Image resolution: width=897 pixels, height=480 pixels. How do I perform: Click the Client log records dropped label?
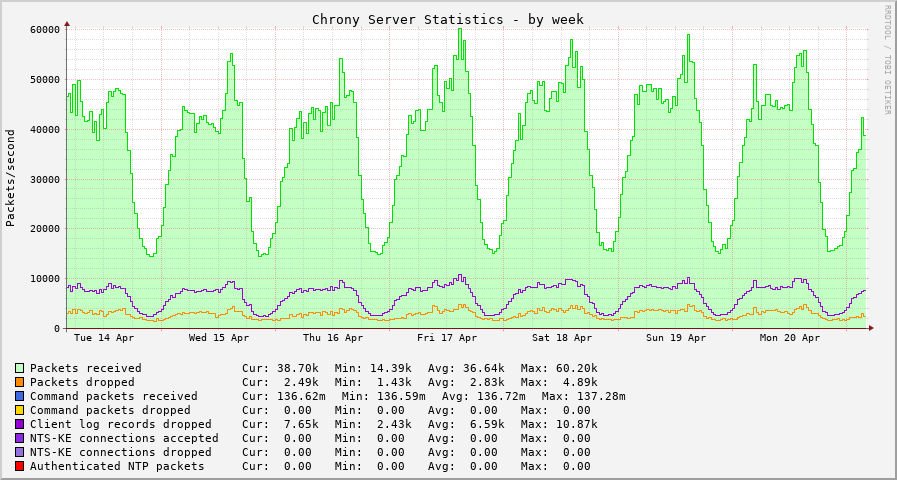coord(121,425)
